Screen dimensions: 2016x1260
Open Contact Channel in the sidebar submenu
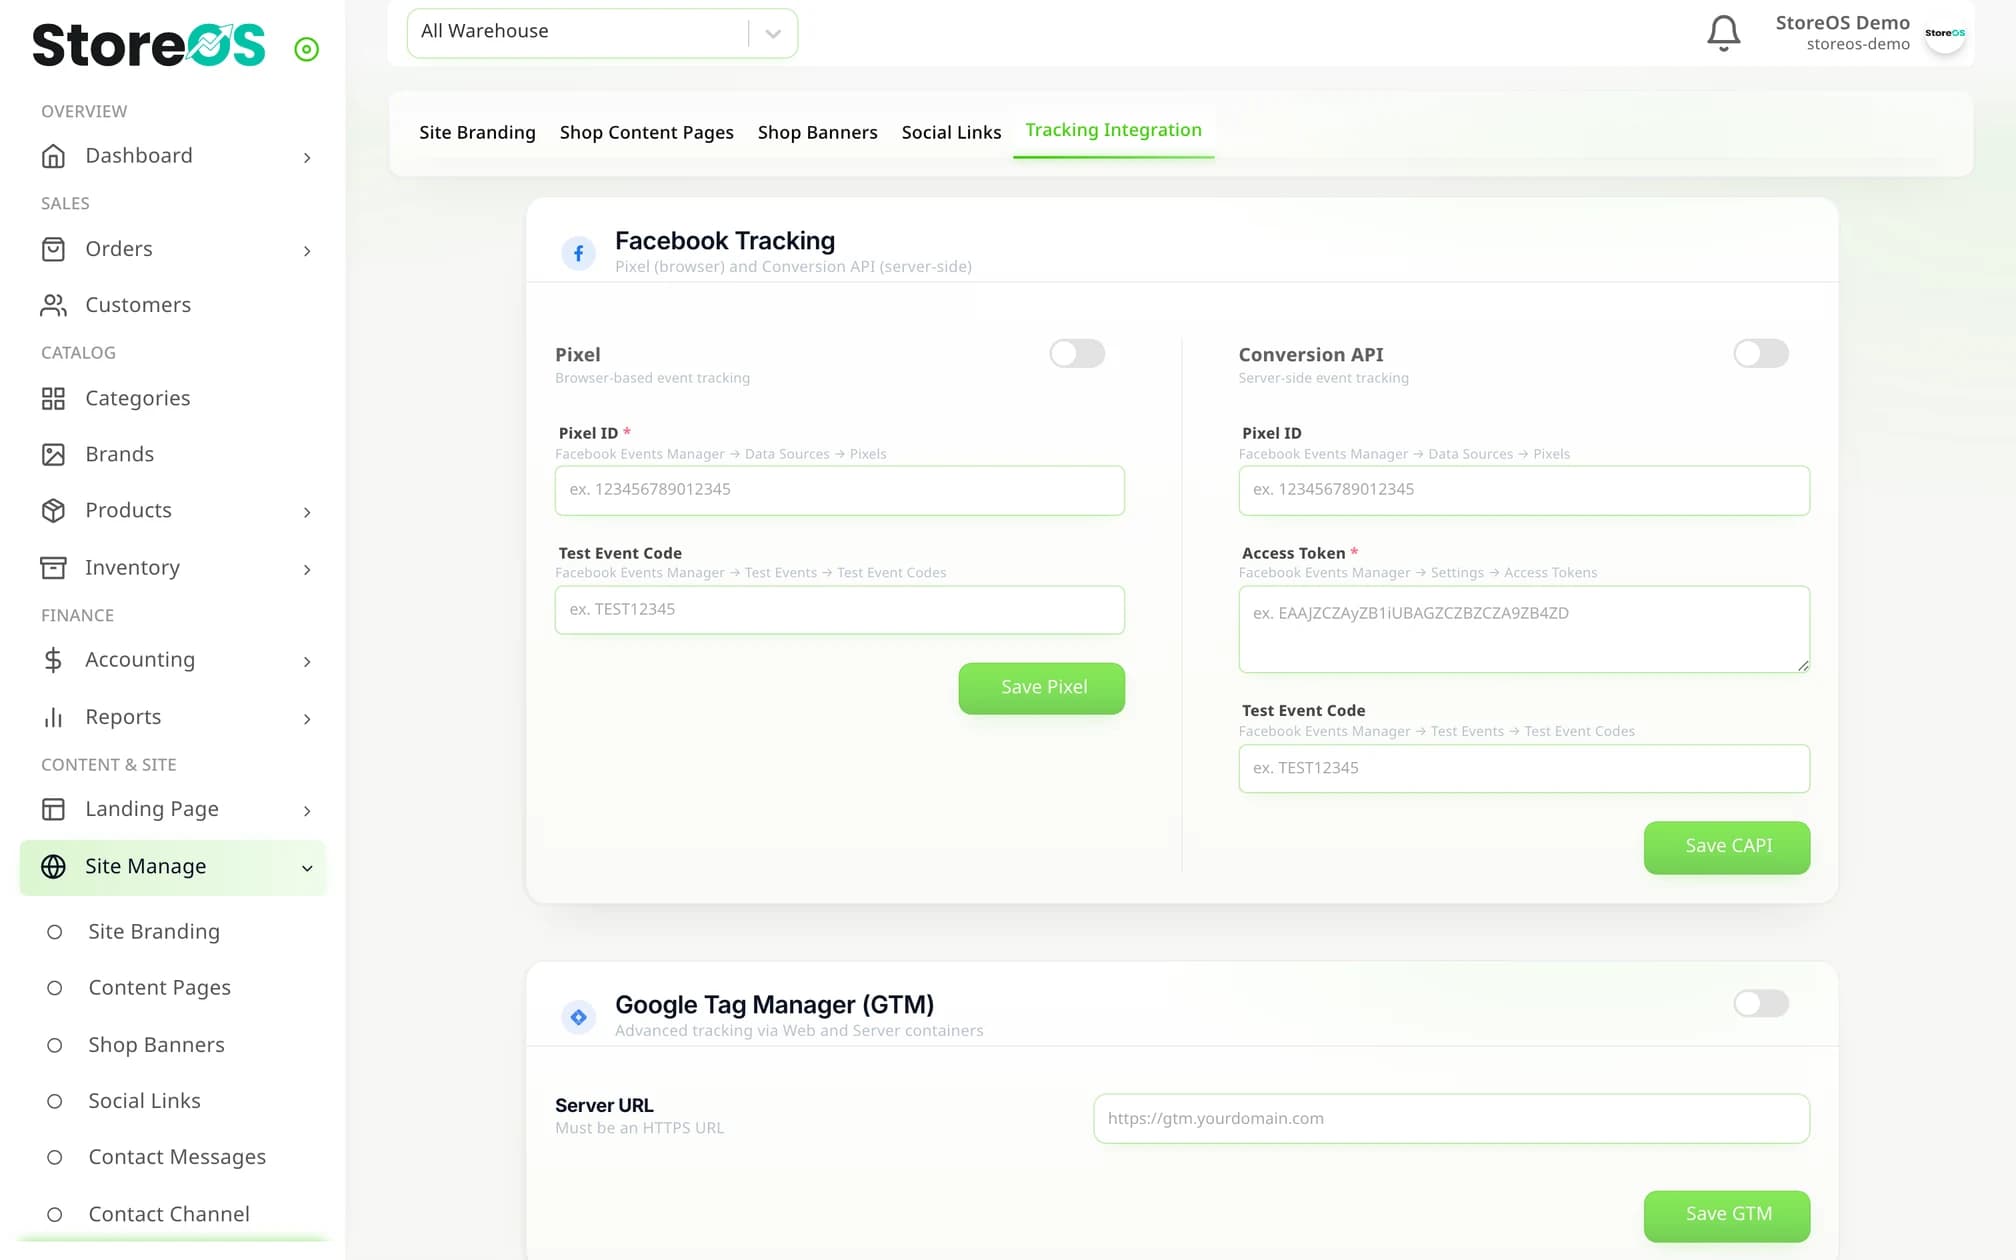coord(168,1214)
